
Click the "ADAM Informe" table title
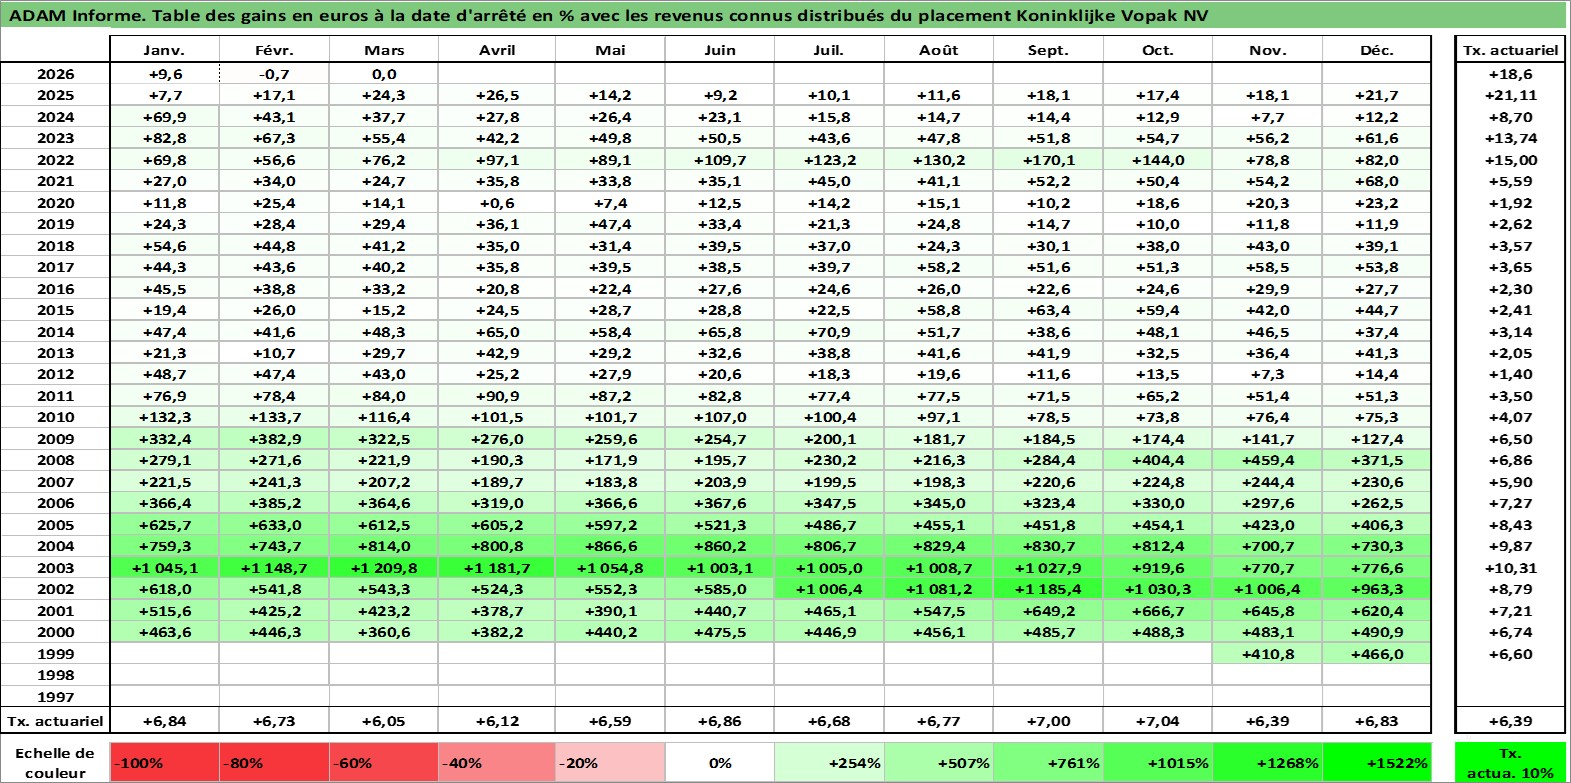(608, 16)
